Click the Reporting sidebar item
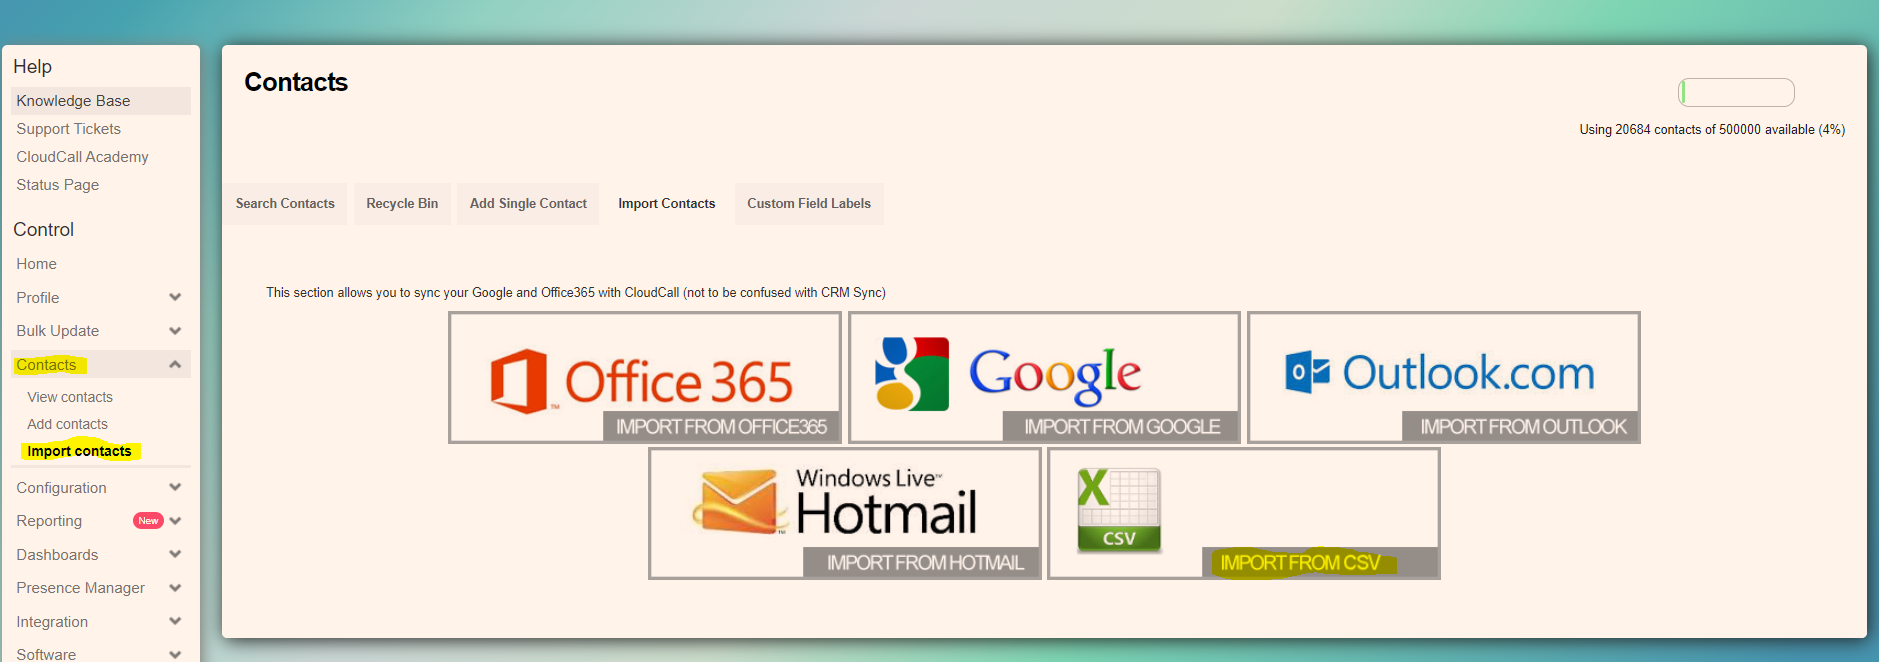 tap(49, 521)
